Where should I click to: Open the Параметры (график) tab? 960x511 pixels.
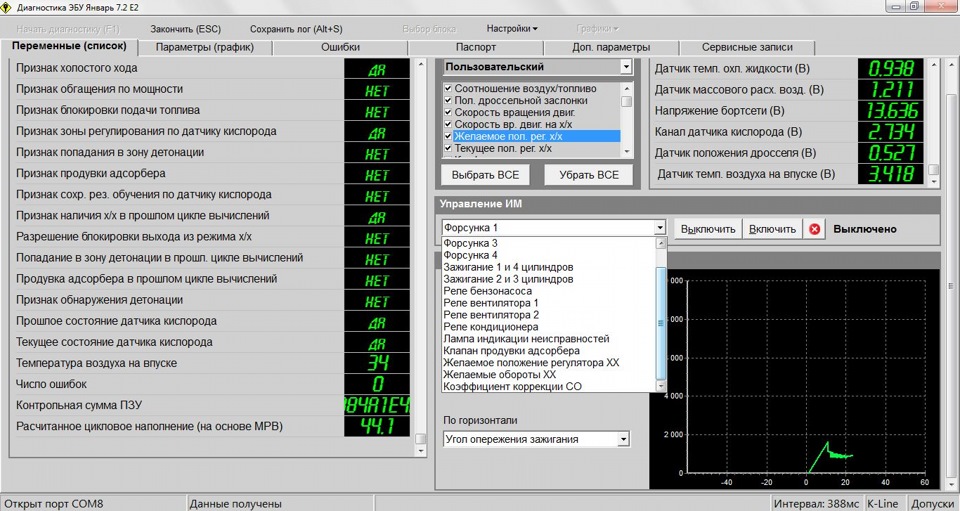click(204, 47)
